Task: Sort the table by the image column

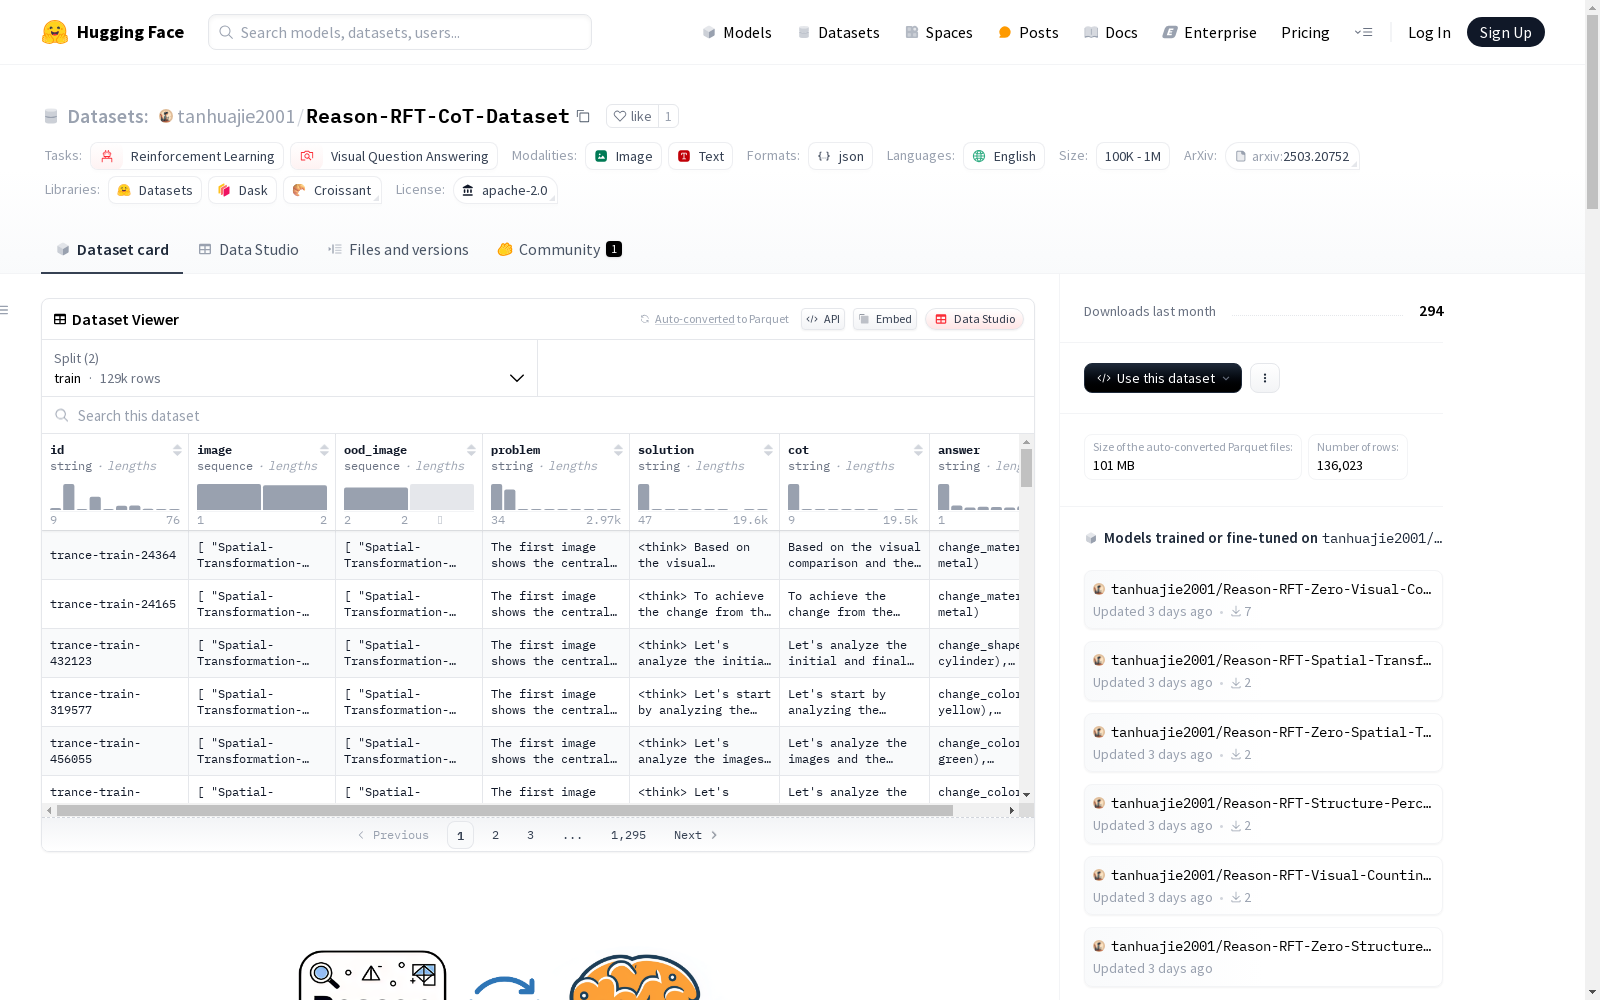Action: point(324,450)
